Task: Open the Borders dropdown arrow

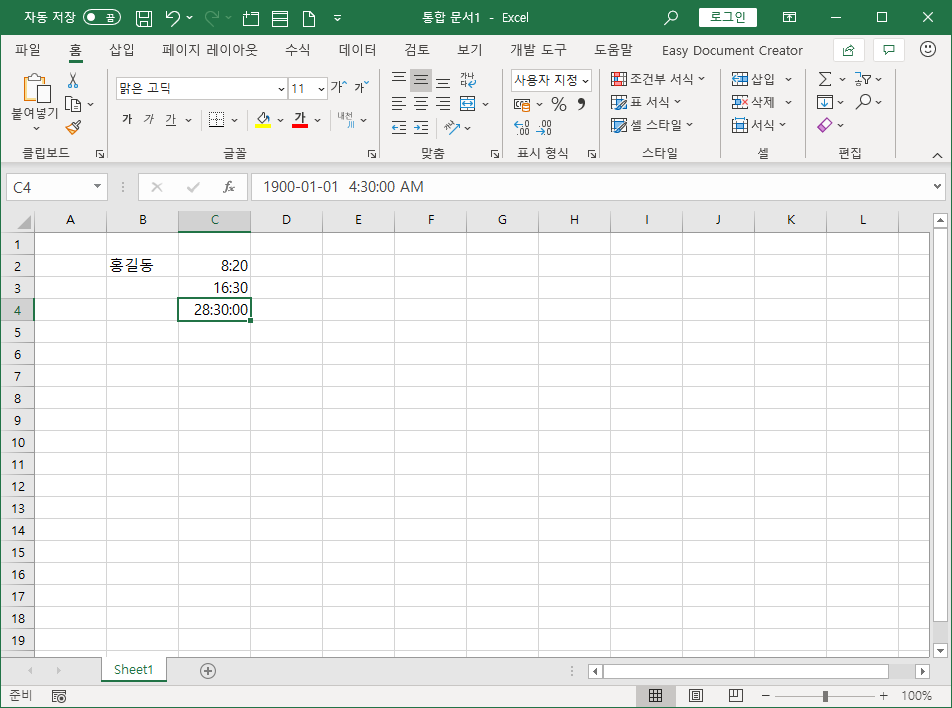Action: 234,120
